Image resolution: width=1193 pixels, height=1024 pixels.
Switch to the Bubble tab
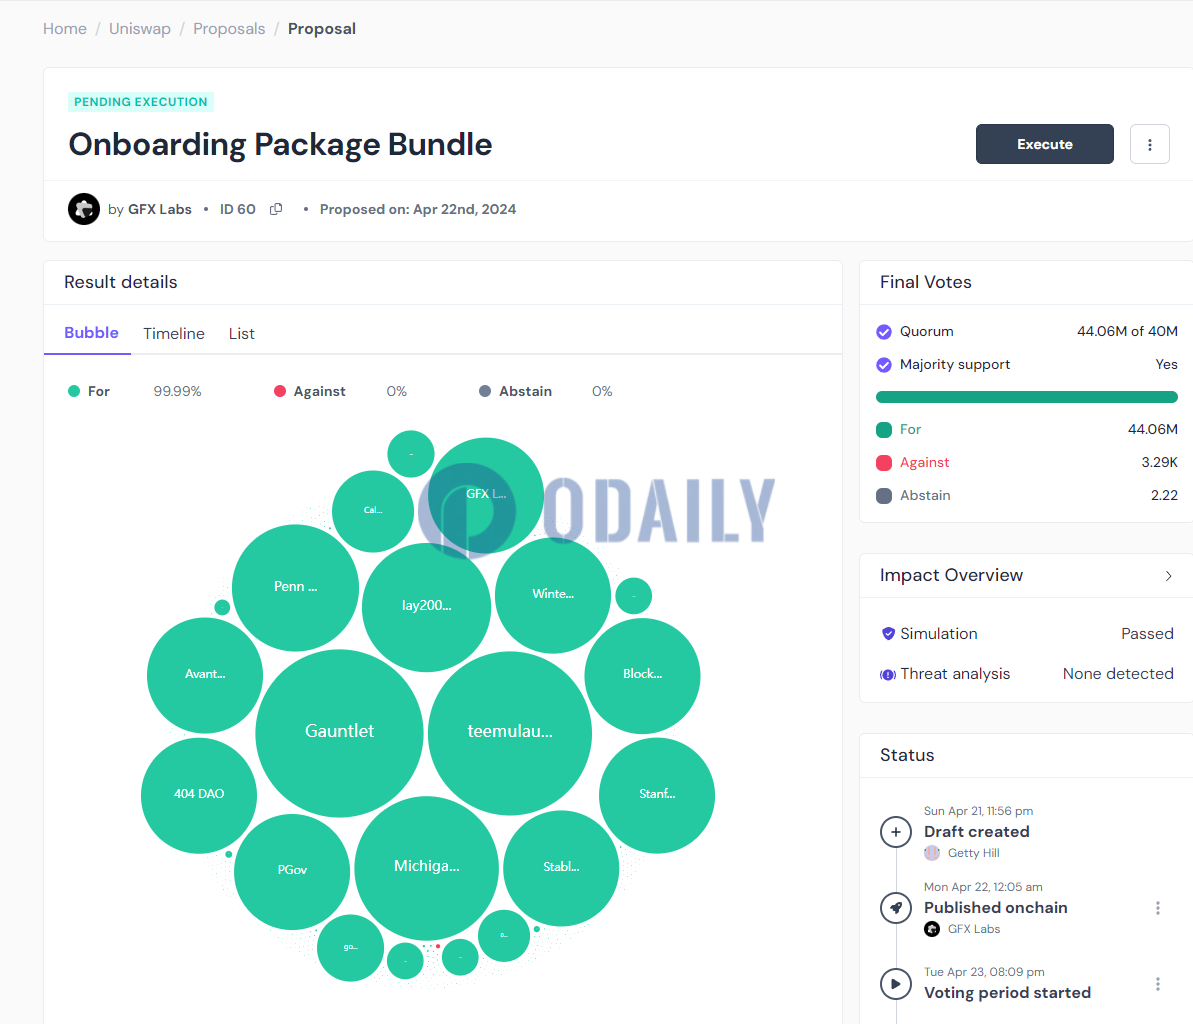tap(91, 333)
